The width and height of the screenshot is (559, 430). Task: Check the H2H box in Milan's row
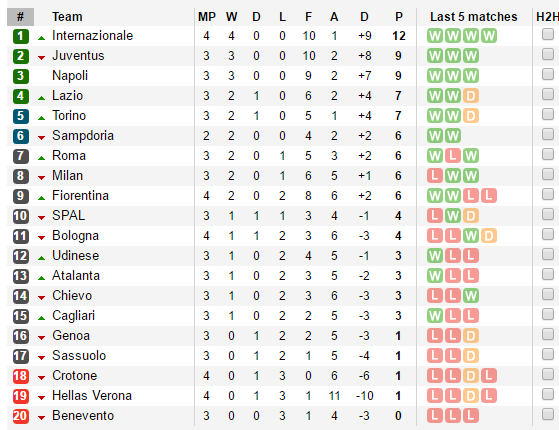coord(548,174)
